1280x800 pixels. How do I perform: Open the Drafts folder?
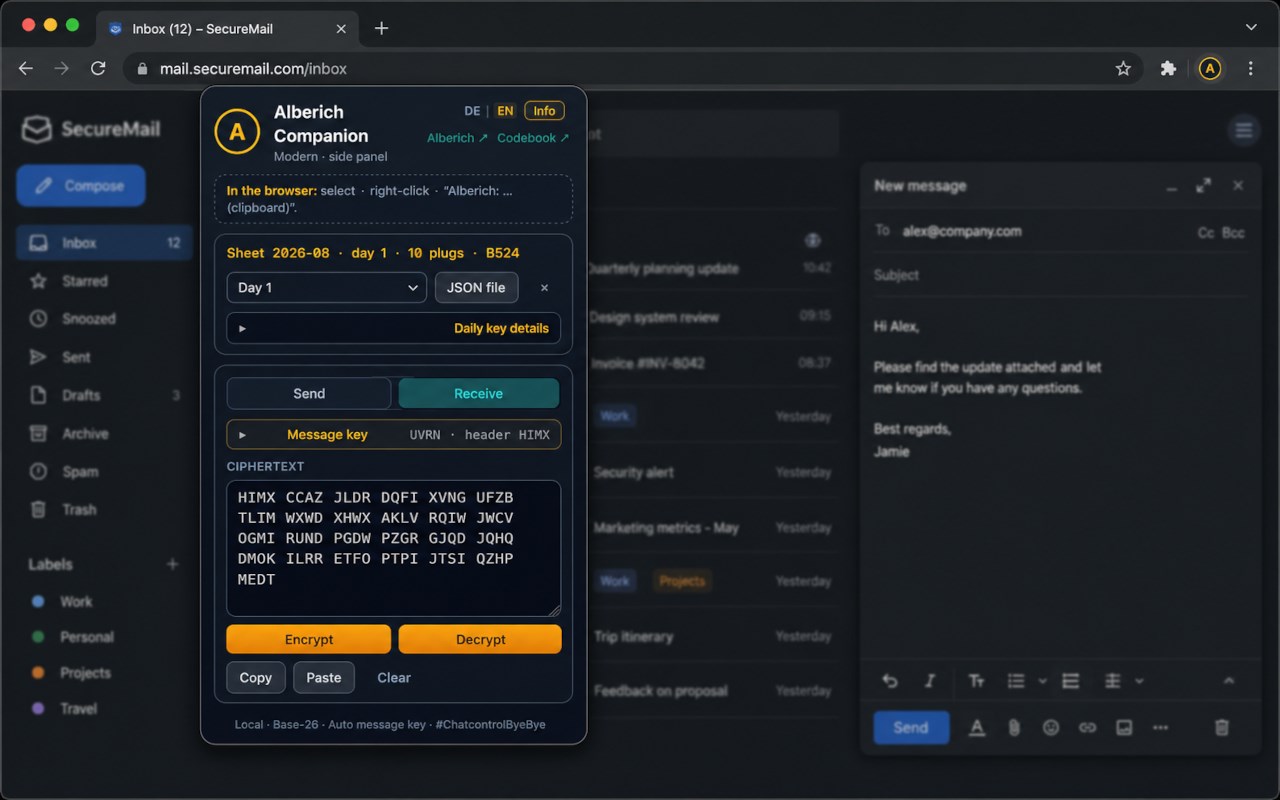pyautogui.click(x=104, y=395)
